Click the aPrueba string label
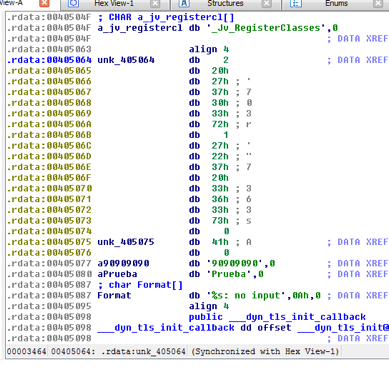Viewport: 389px width, 385px height. 117,274
